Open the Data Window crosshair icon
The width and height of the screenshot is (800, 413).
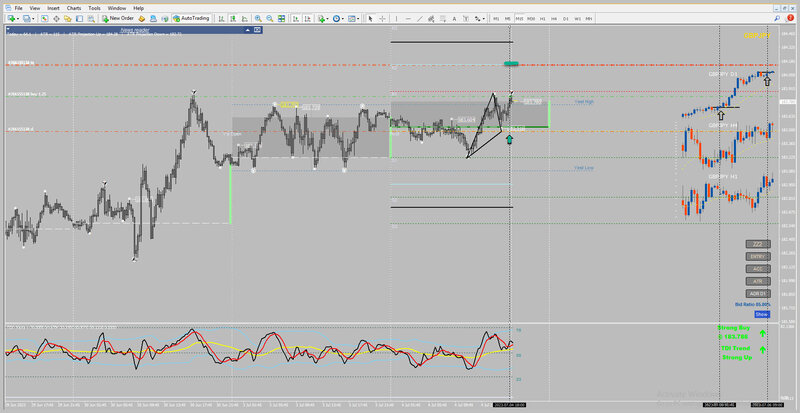click(x=56, y=18)
